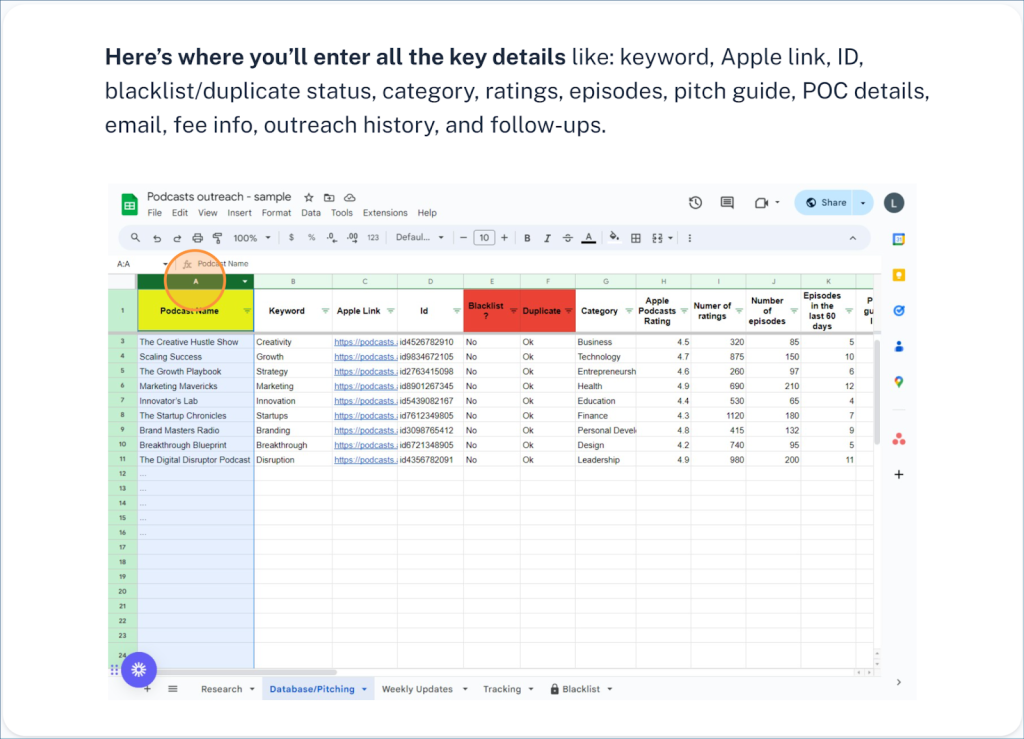The height and width of the screenshot is (739, 1024).
Task: Toggle strikethrough formatting
Action: click(x=568, y=238)
